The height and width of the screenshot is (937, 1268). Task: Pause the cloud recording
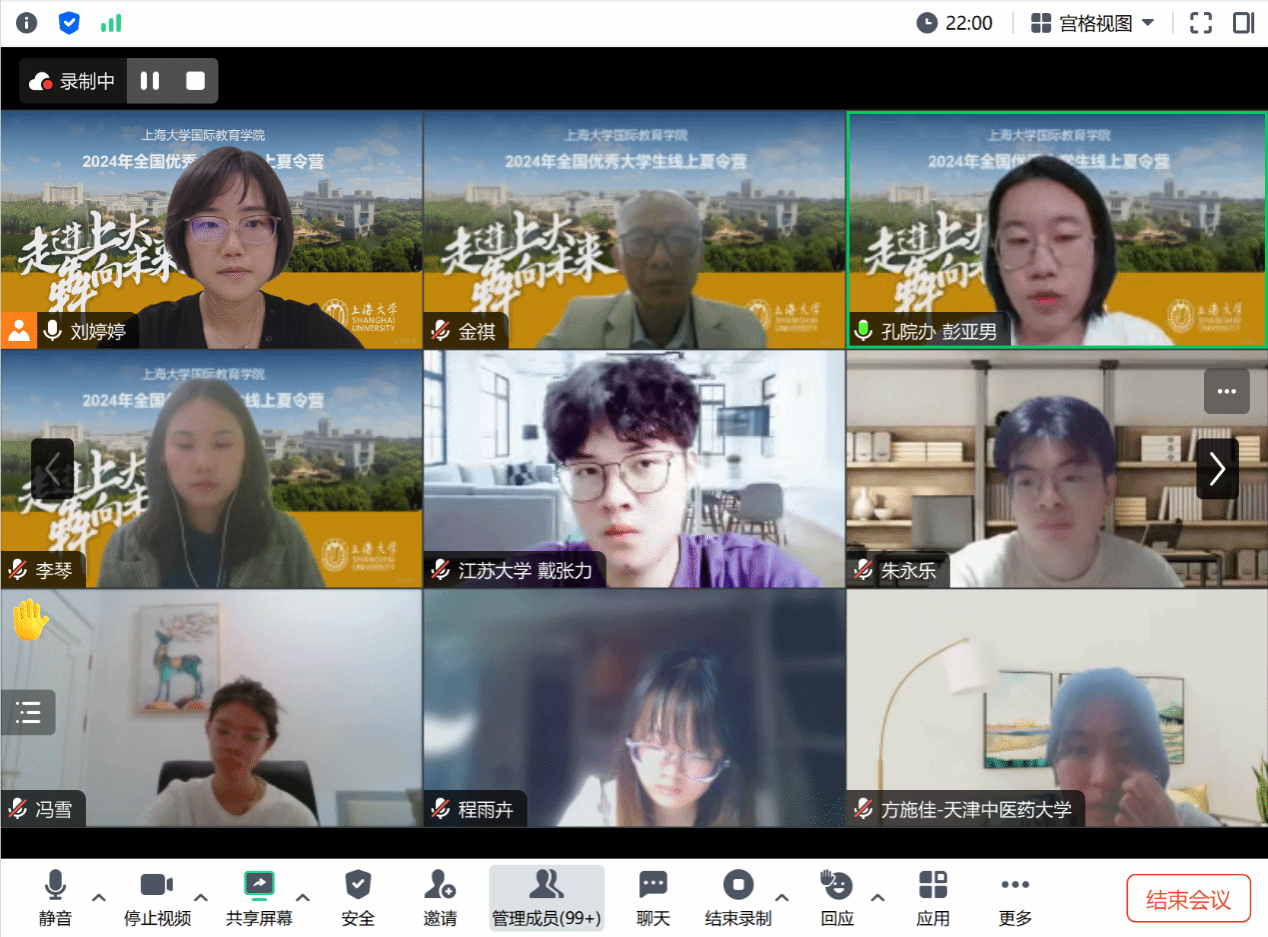pos(150,81)
